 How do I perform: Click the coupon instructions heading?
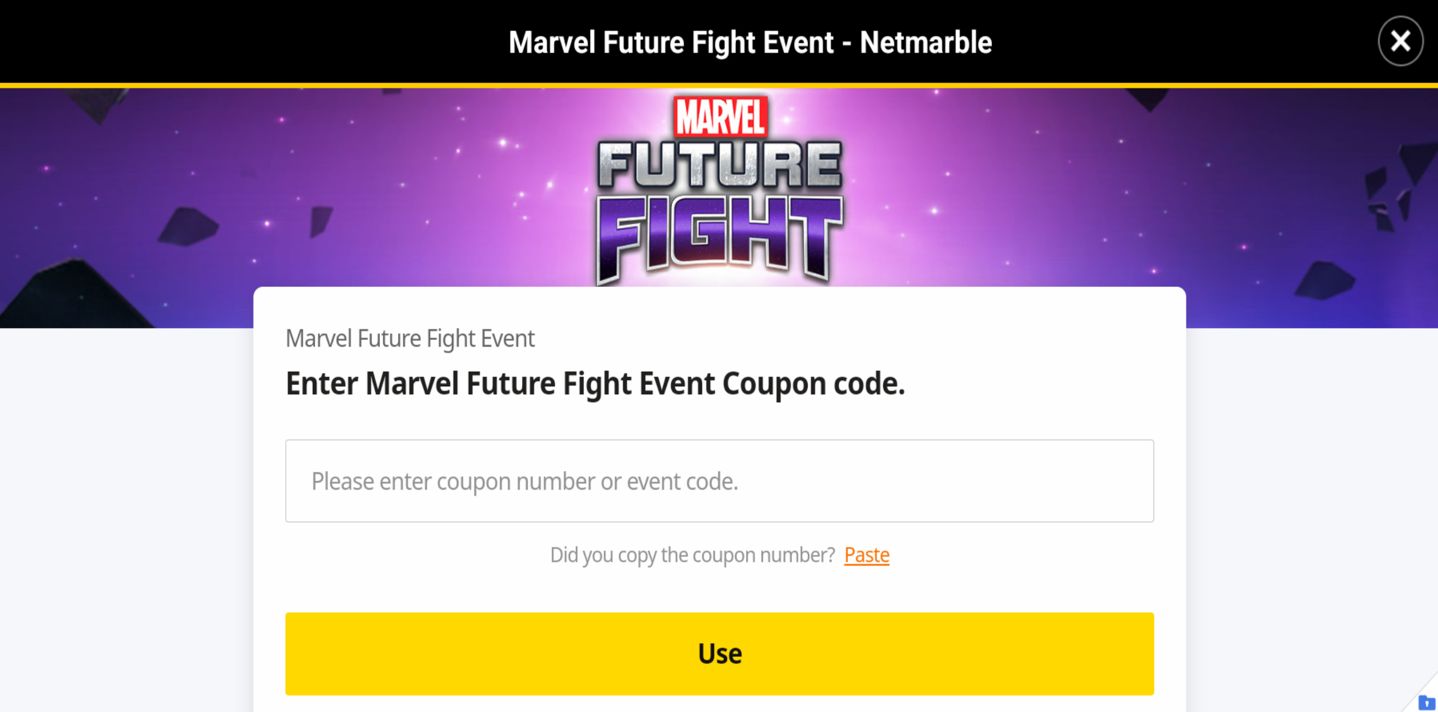click(595, 383)
